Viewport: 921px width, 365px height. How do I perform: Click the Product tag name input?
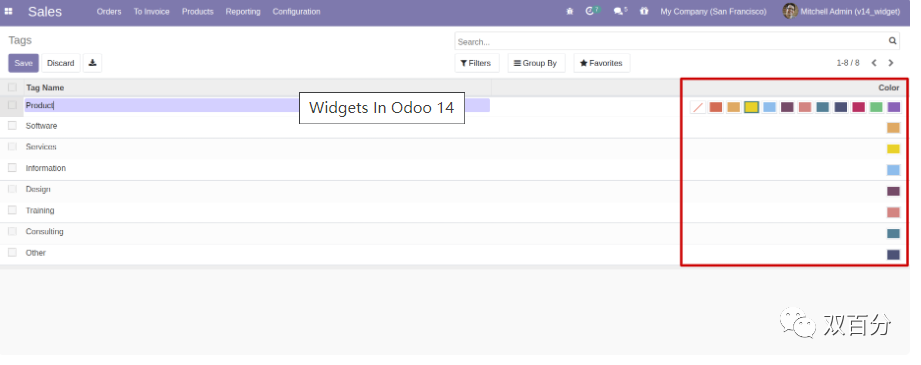click(257, 105)
